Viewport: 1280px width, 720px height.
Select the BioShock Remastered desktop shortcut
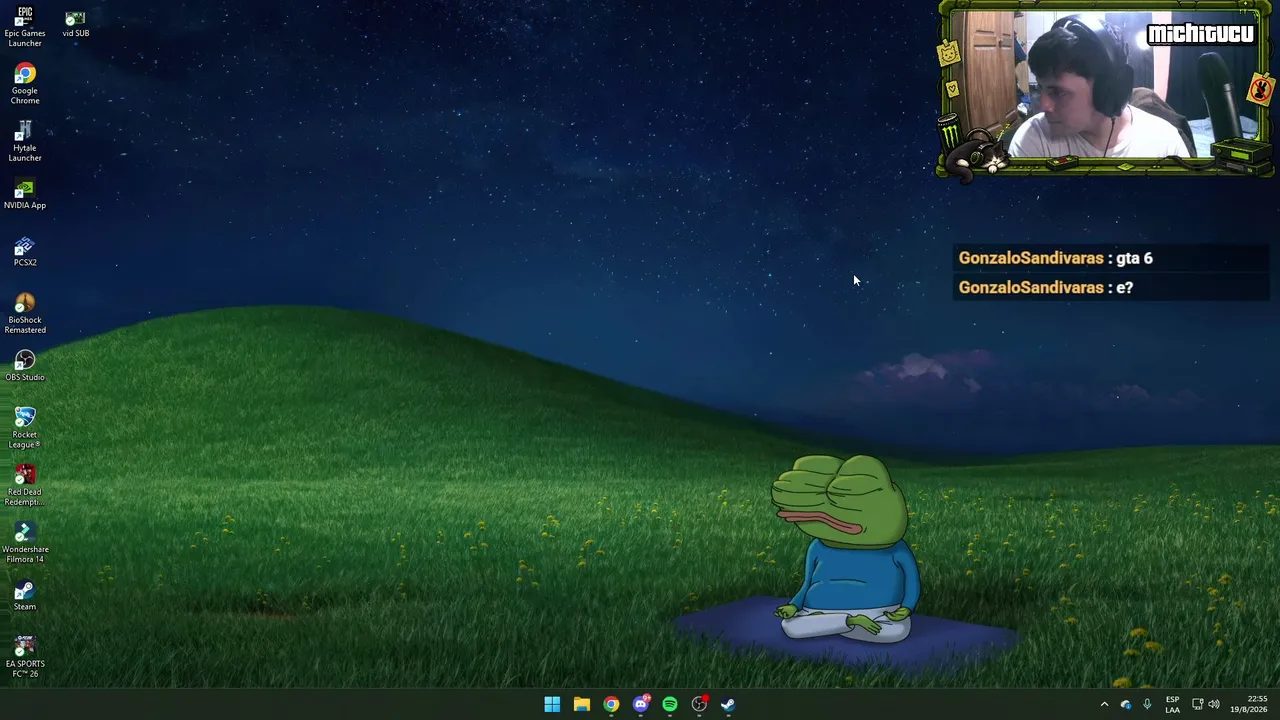tap(25, 313)
